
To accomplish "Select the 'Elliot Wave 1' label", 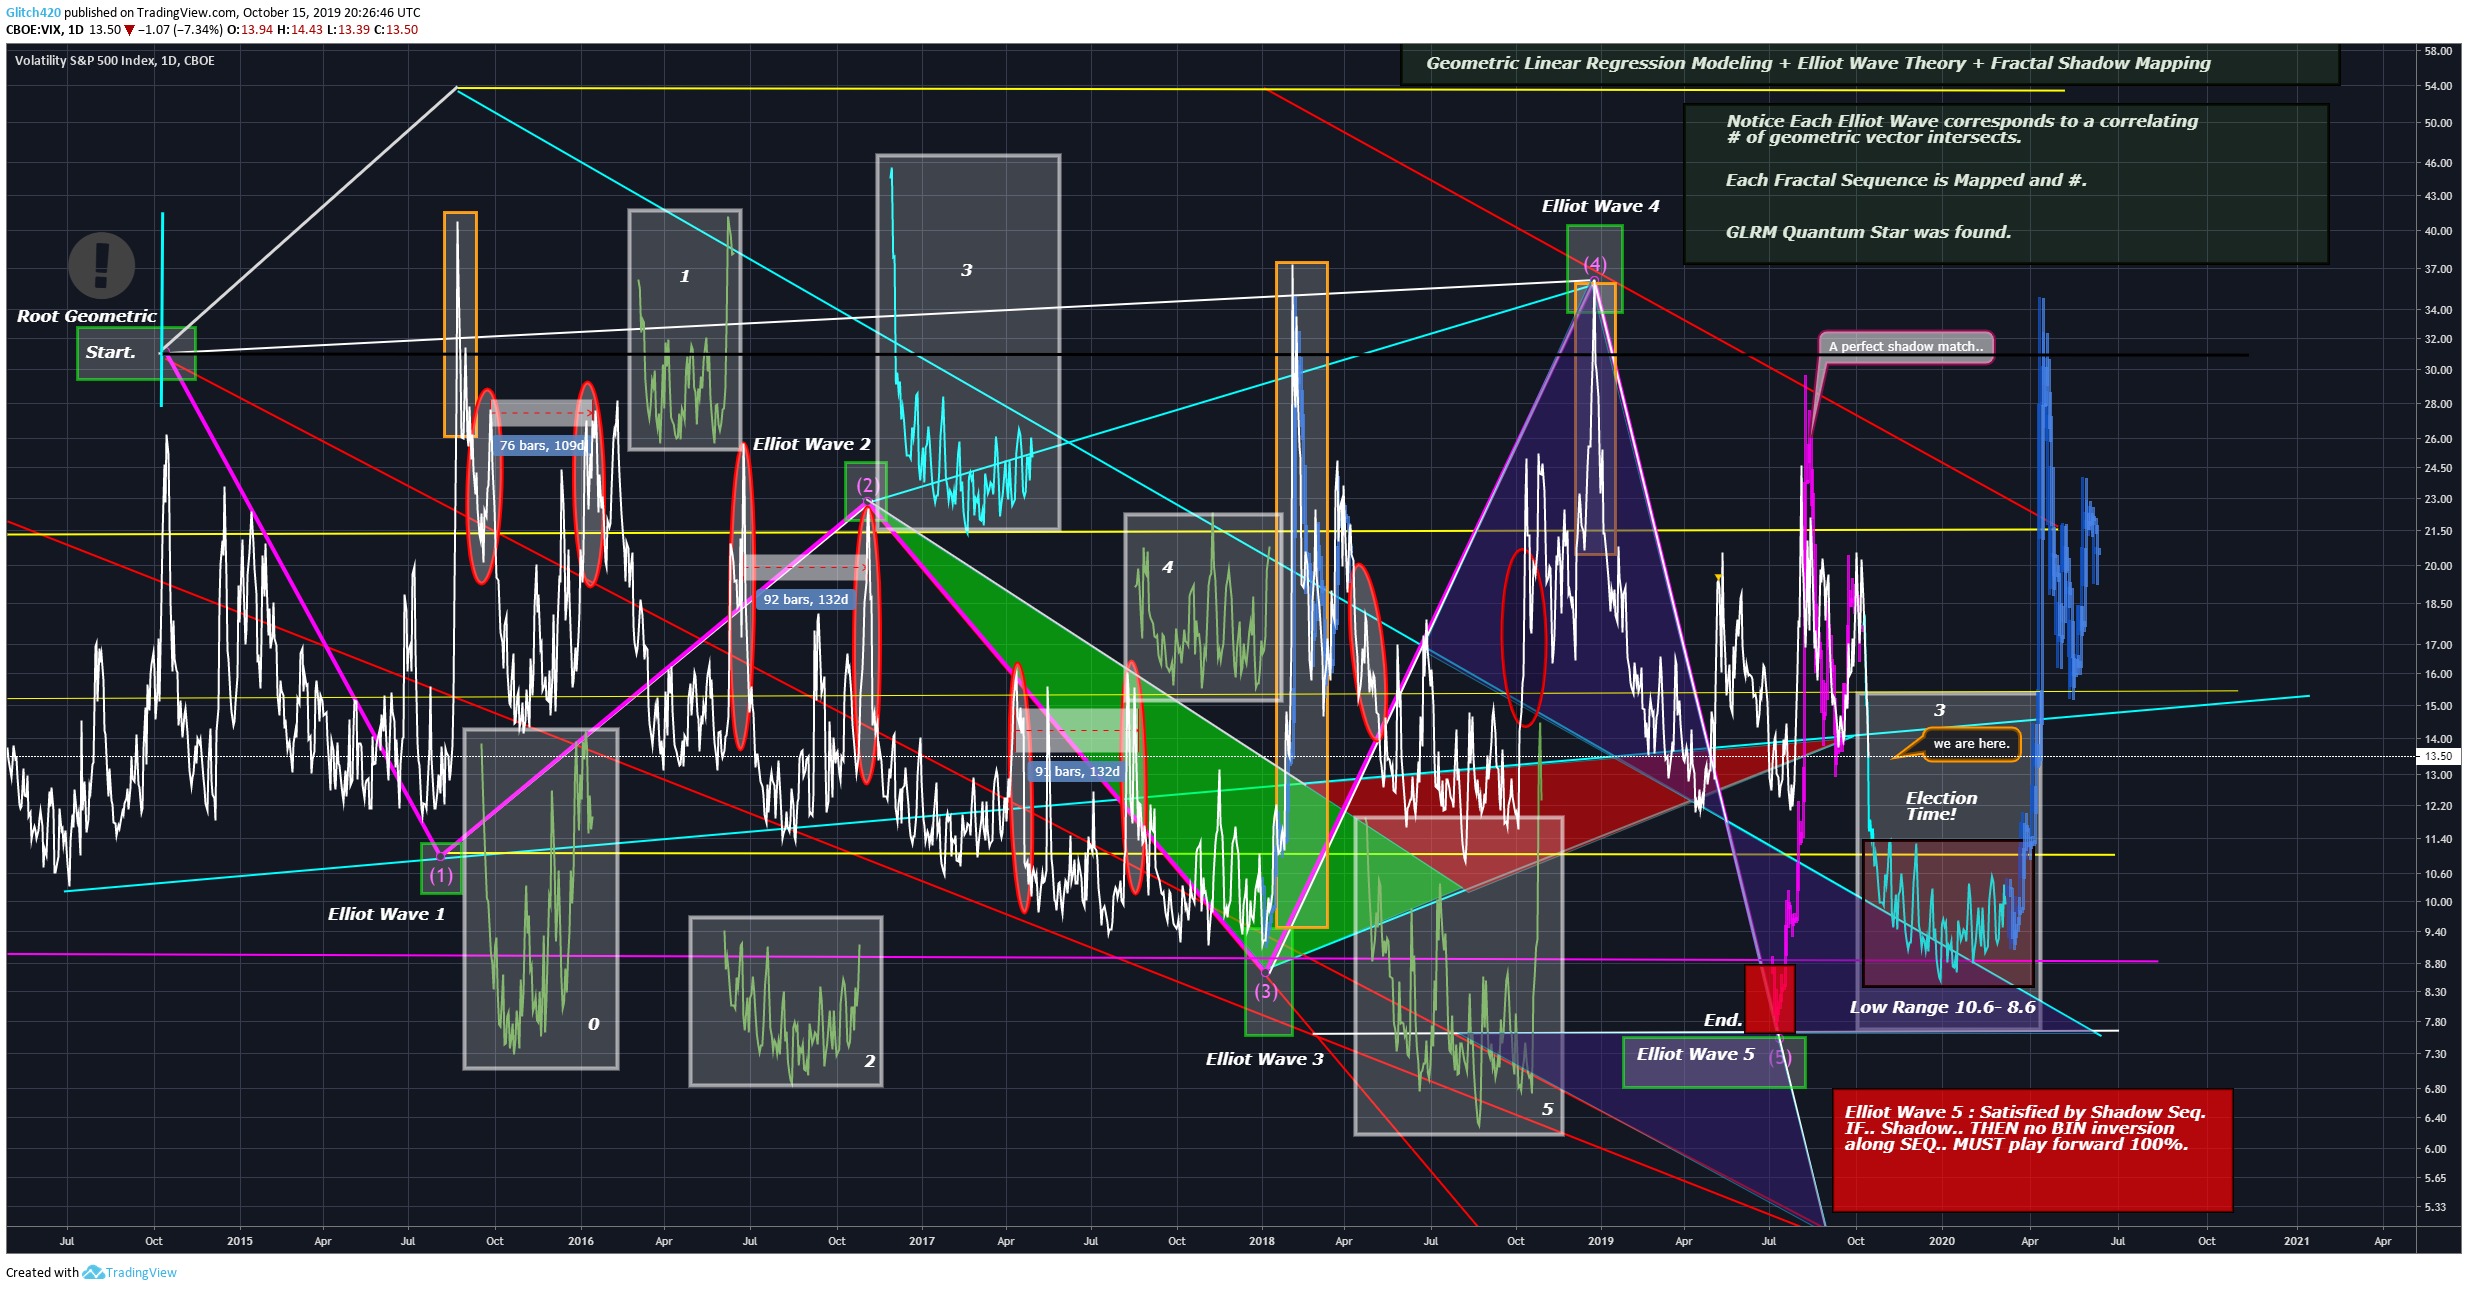I will (x=386, y=914).
